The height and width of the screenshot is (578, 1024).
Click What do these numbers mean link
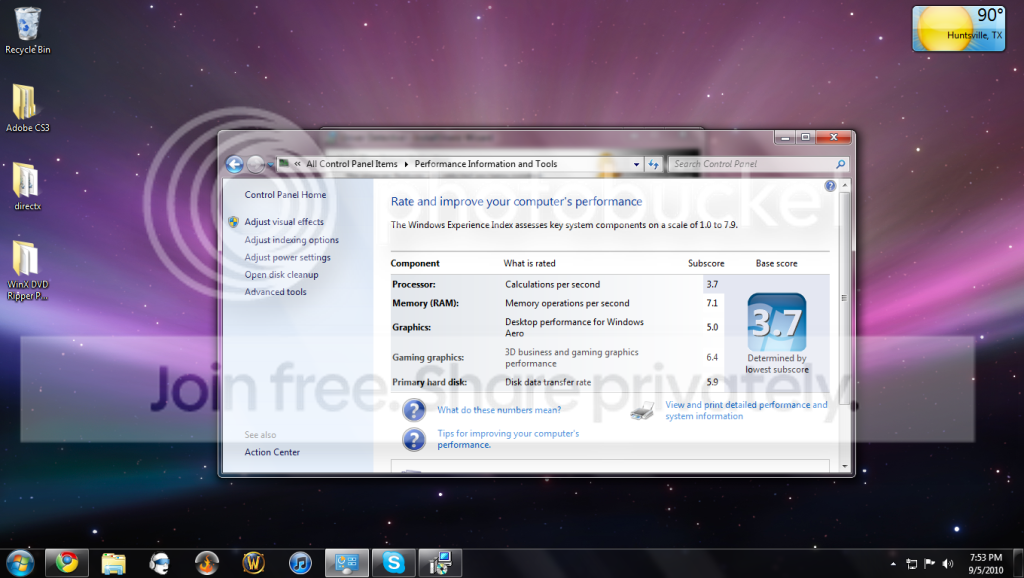(499, 410)
